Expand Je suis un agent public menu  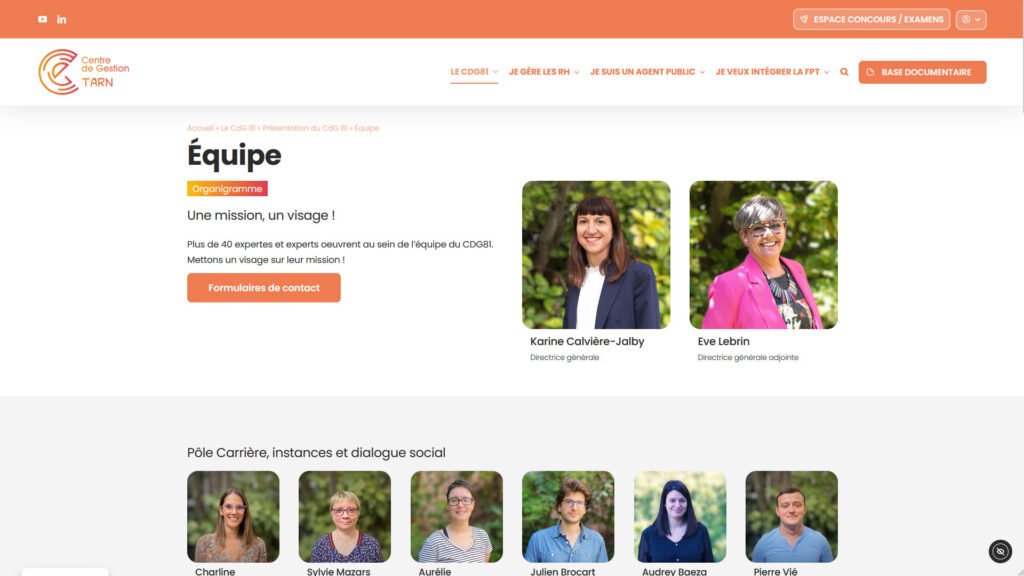(647, 72)
